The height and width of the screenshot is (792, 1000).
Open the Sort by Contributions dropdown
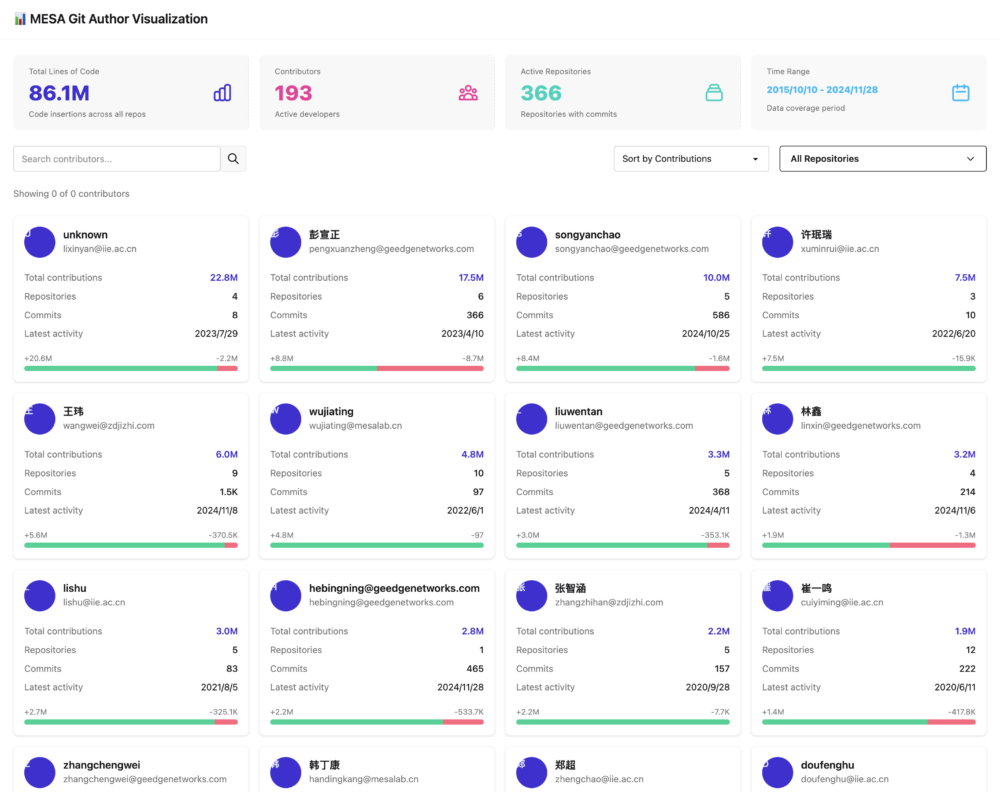(691, 159)
